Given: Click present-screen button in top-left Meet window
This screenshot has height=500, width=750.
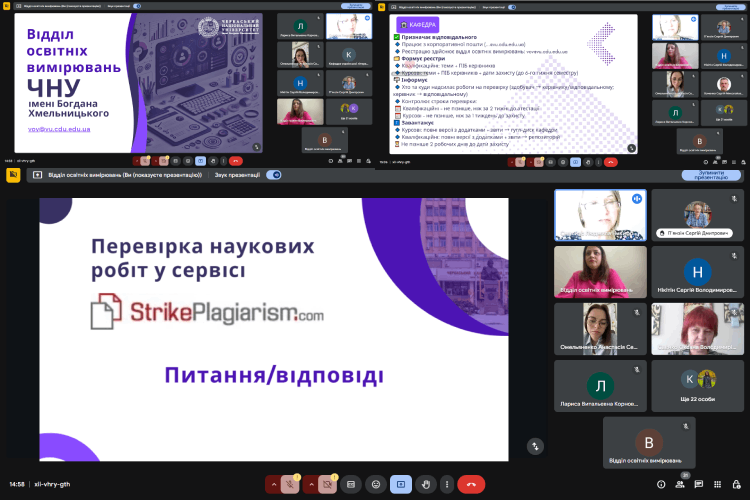Looking at the screenshot, I should [200, 161].
